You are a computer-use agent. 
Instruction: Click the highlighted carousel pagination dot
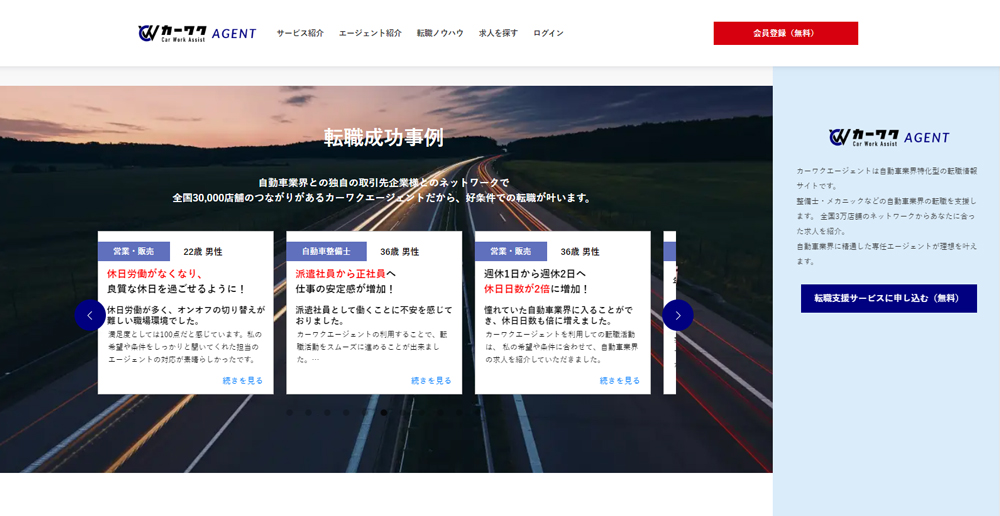coord(383,412)
